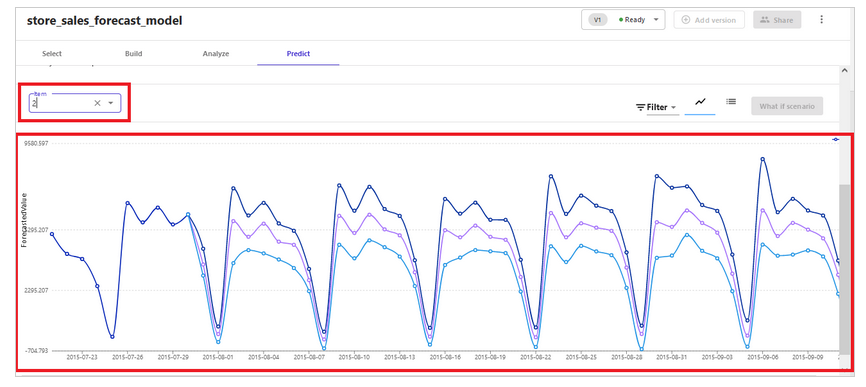The width and height of the screenshot is (866, 387).
Task: Click the 9580.597 y-axis value
Action: (x=36, y=144)
